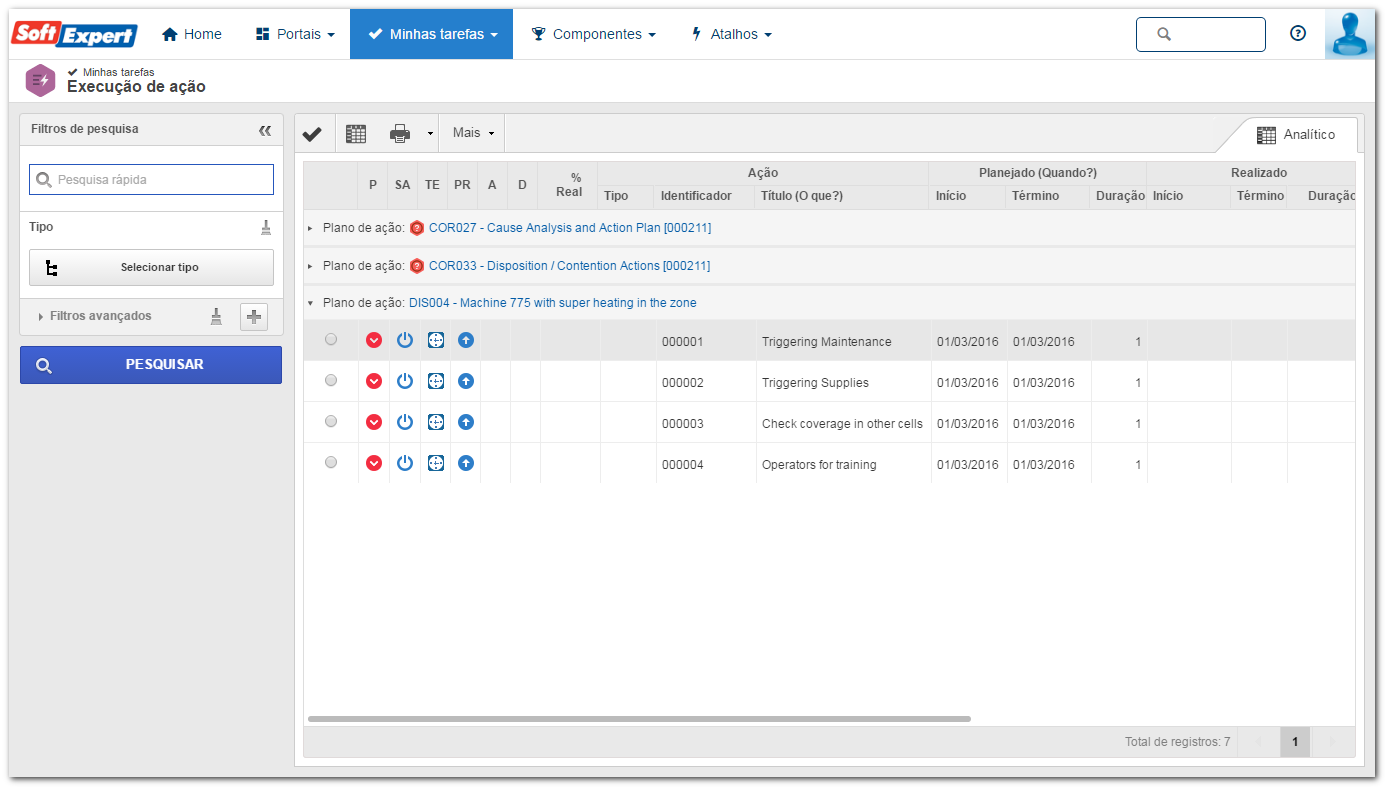Click the checkmark execute action toolbar icon
1385x787 pixels.
click(312, 133)
